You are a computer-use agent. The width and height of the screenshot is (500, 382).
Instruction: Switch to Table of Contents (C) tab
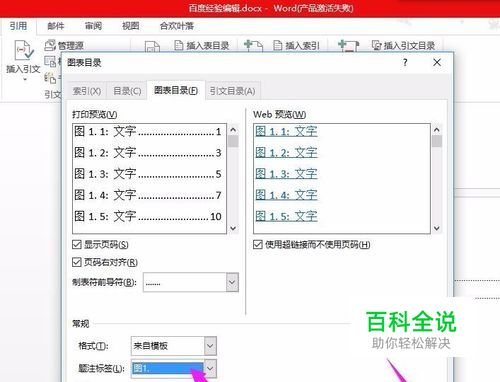click(x=127, y=91)
